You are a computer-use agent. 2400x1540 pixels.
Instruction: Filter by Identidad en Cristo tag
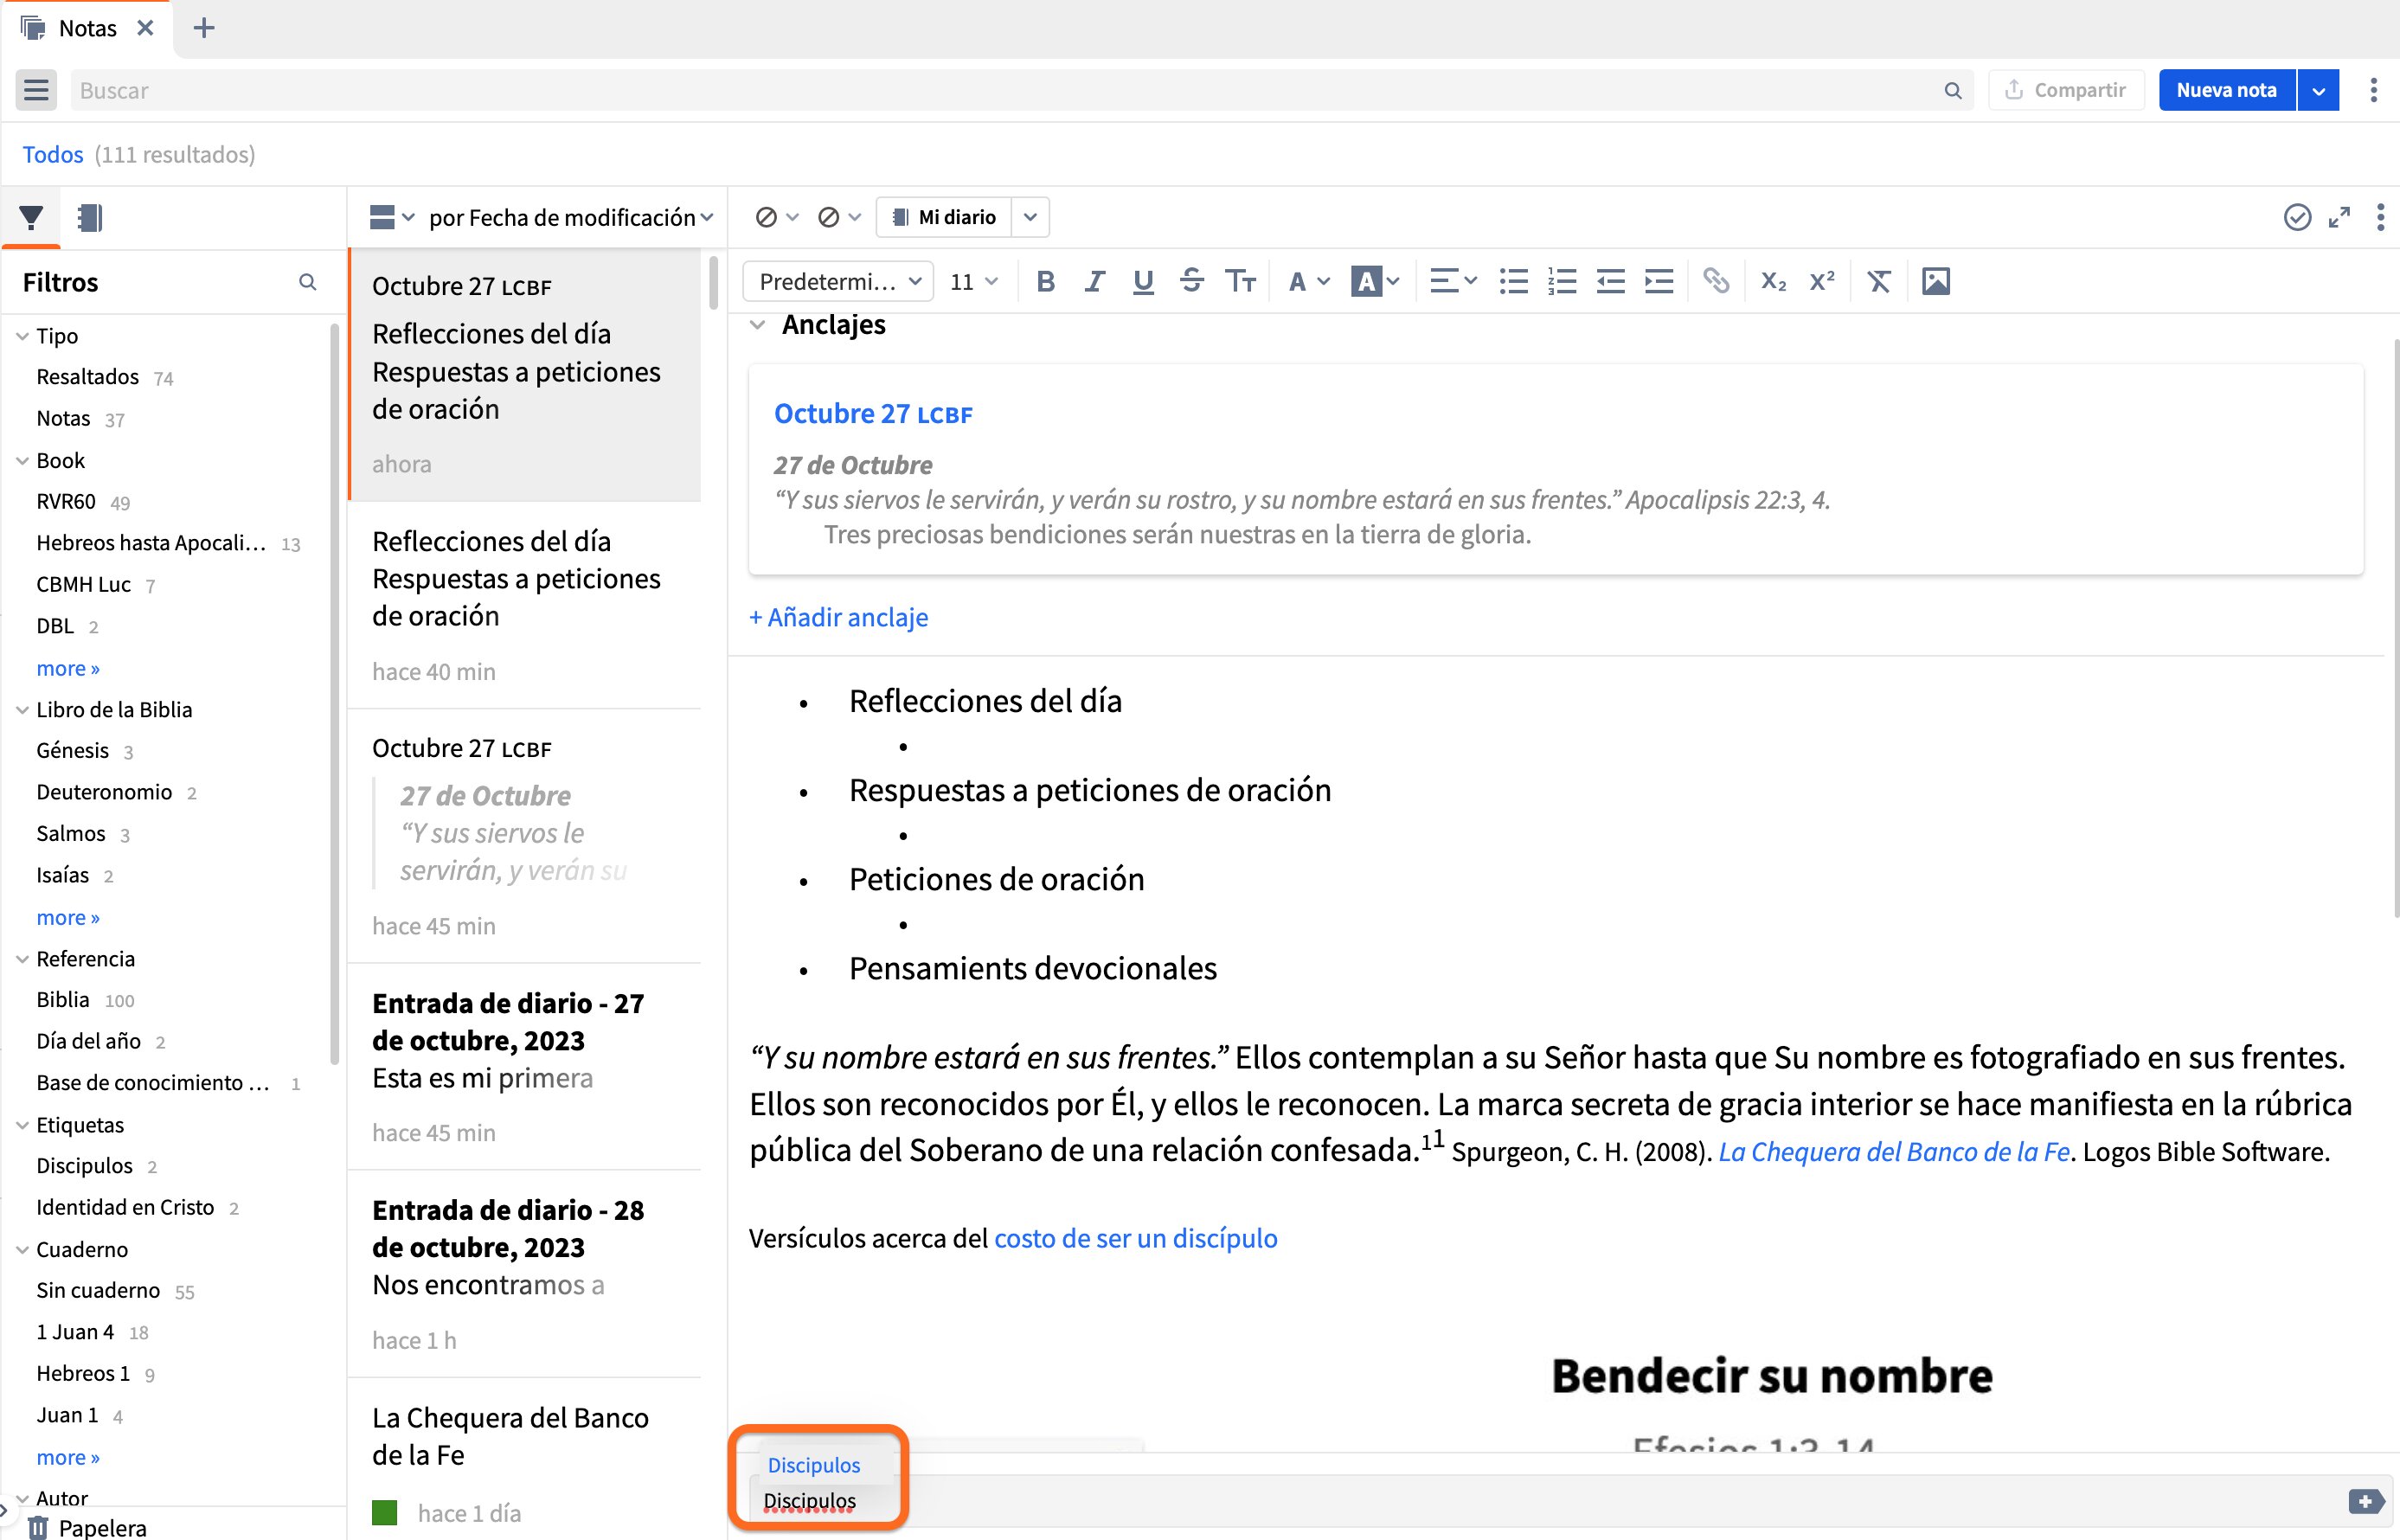(x=125, y=1207)
